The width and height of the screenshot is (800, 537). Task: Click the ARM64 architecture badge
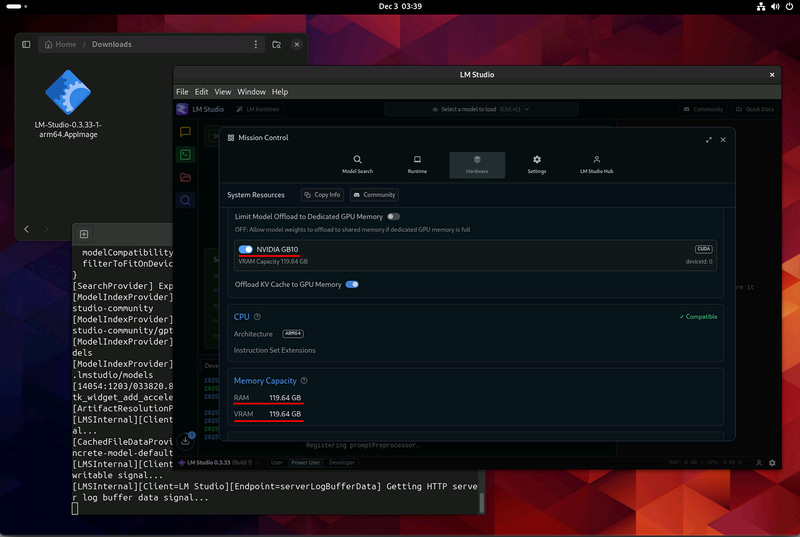coord(293,334)
